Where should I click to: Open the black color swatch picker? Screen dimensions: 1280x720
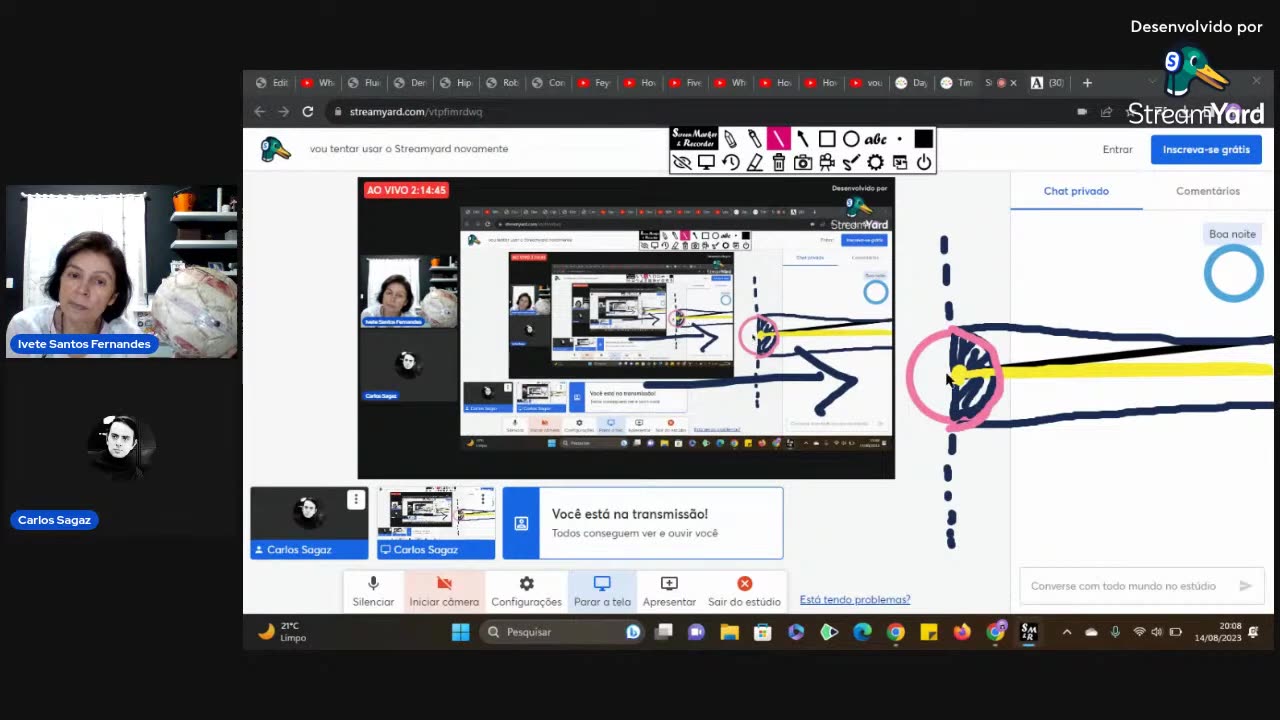coord(923,139)
